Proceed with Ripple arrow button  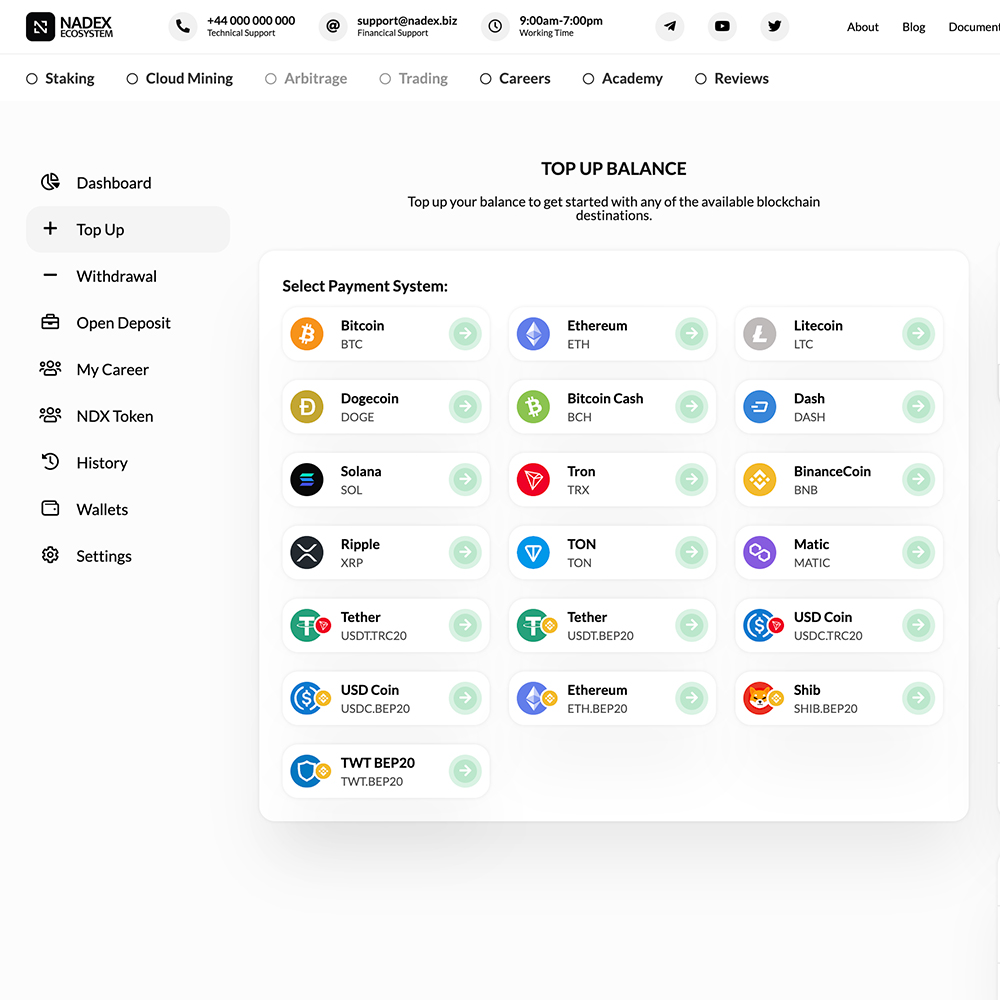465,552
